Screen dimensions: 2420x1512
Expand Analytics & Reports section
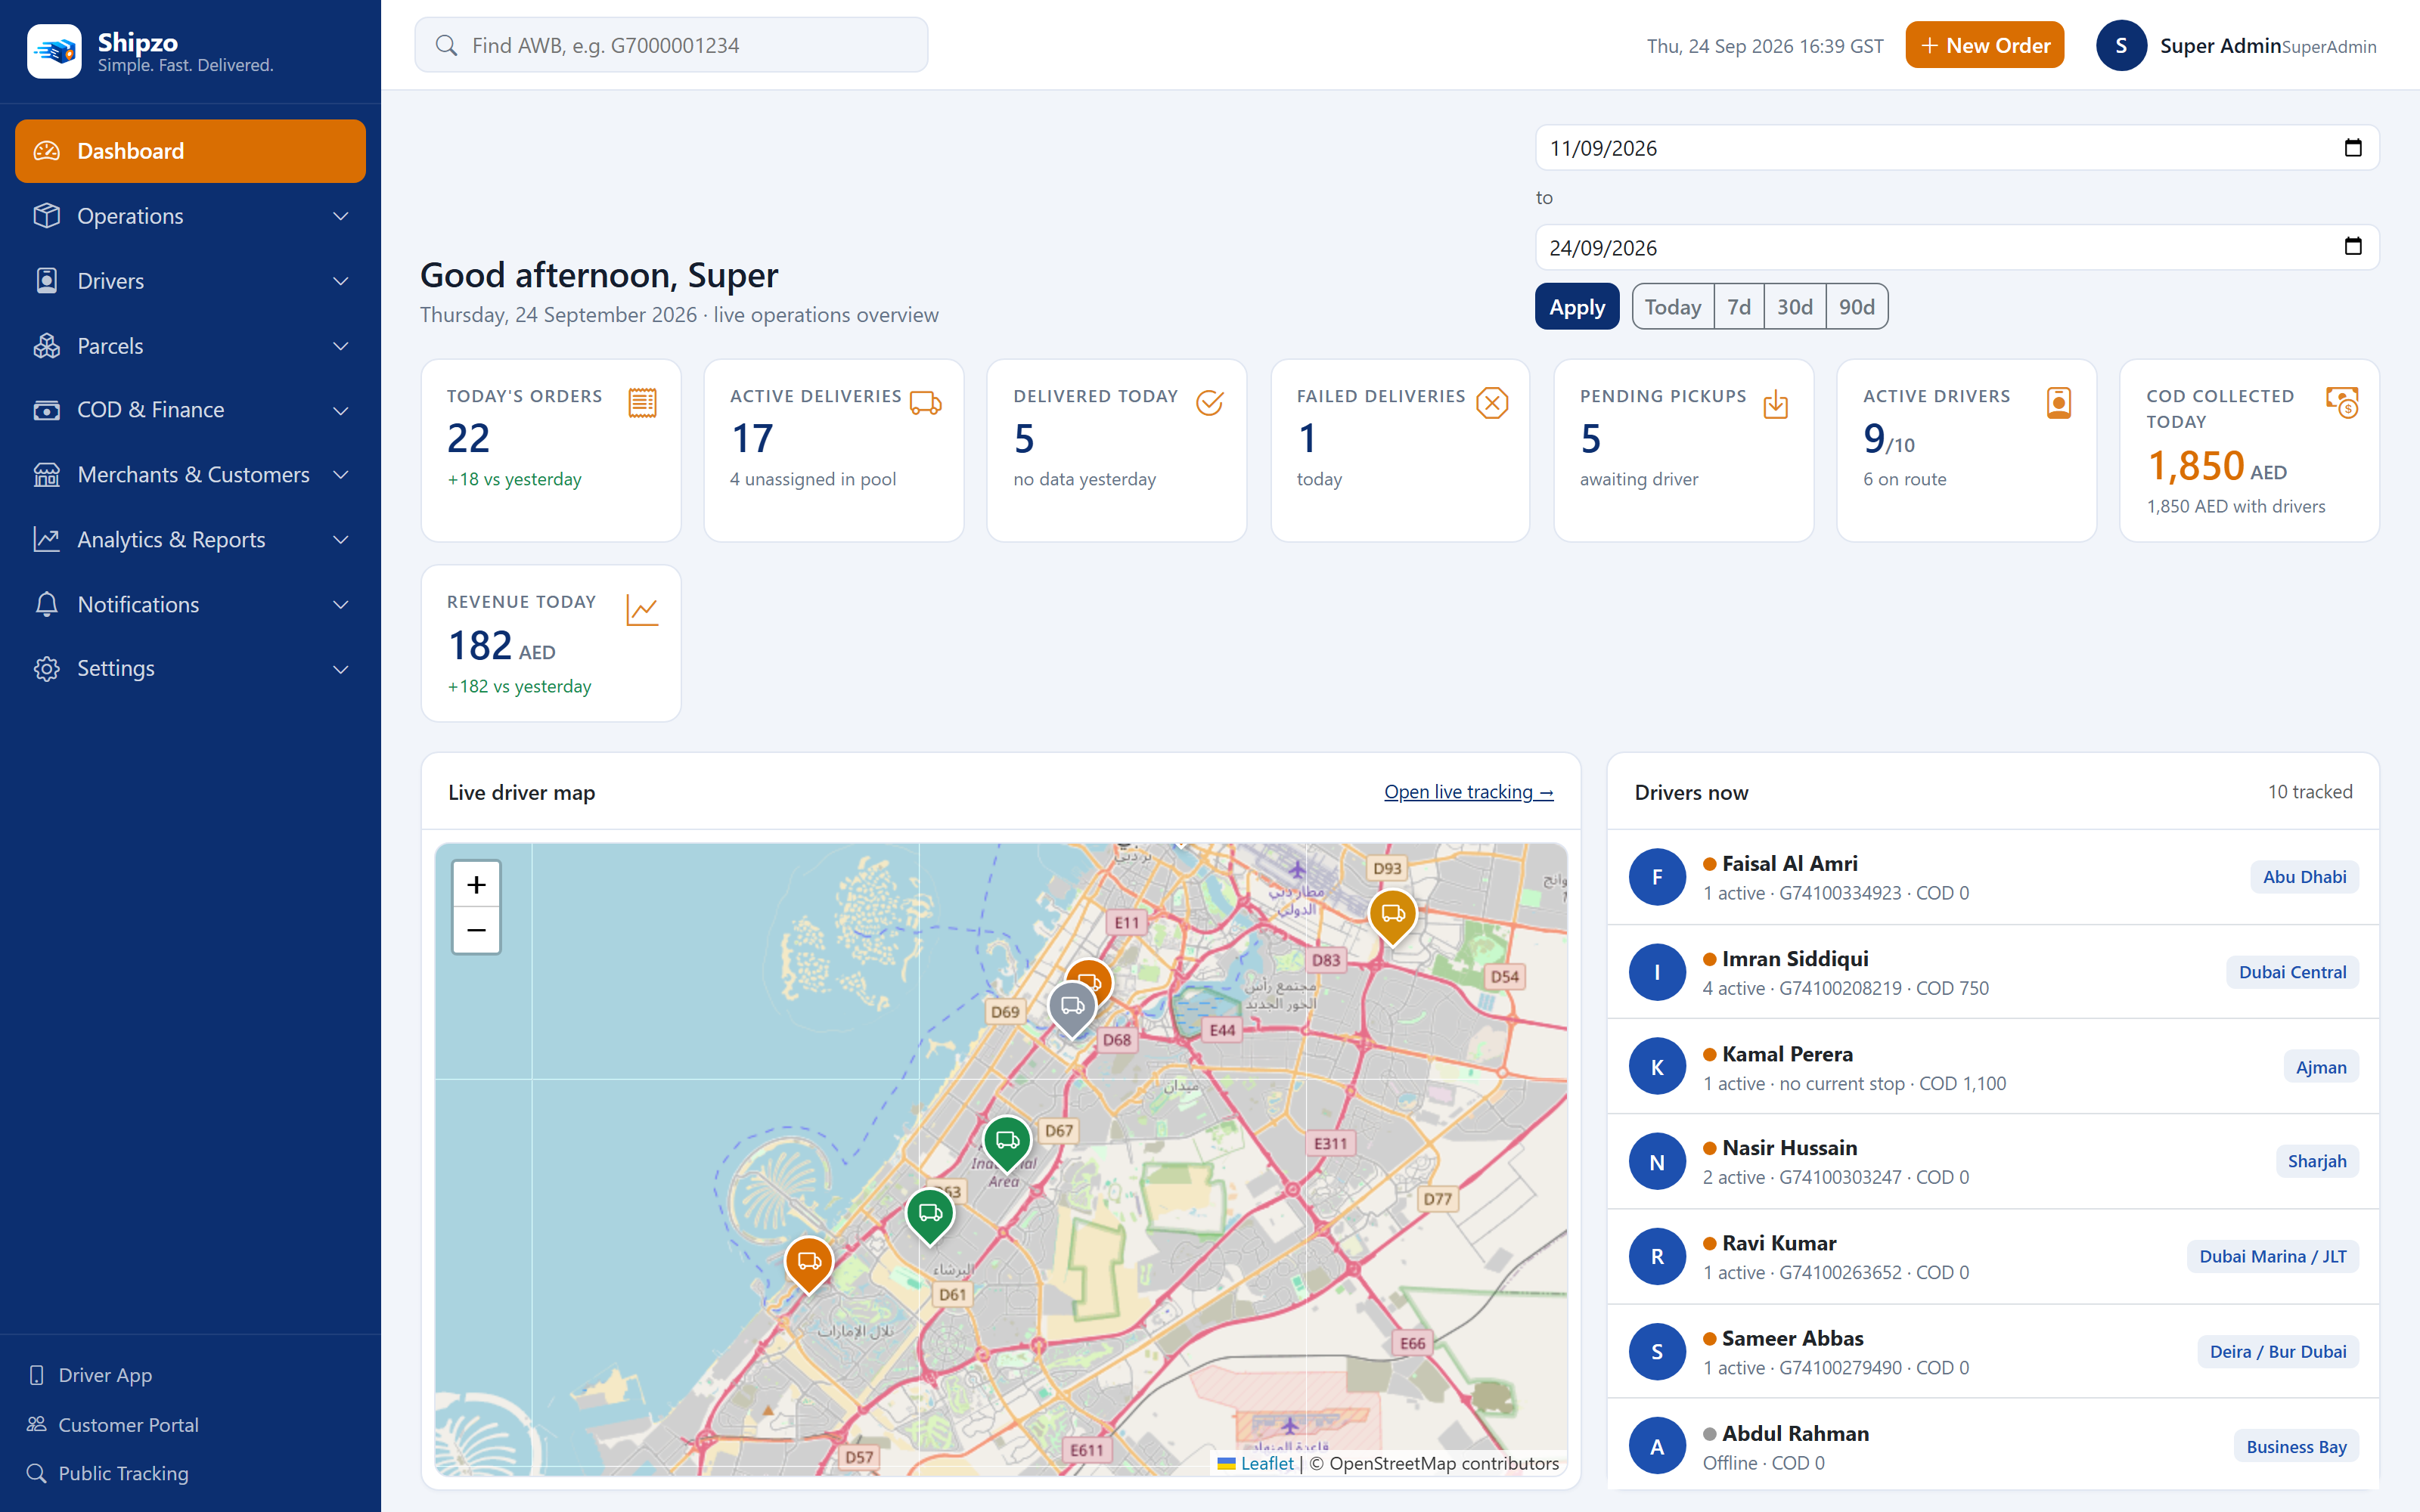click(190, 540)
